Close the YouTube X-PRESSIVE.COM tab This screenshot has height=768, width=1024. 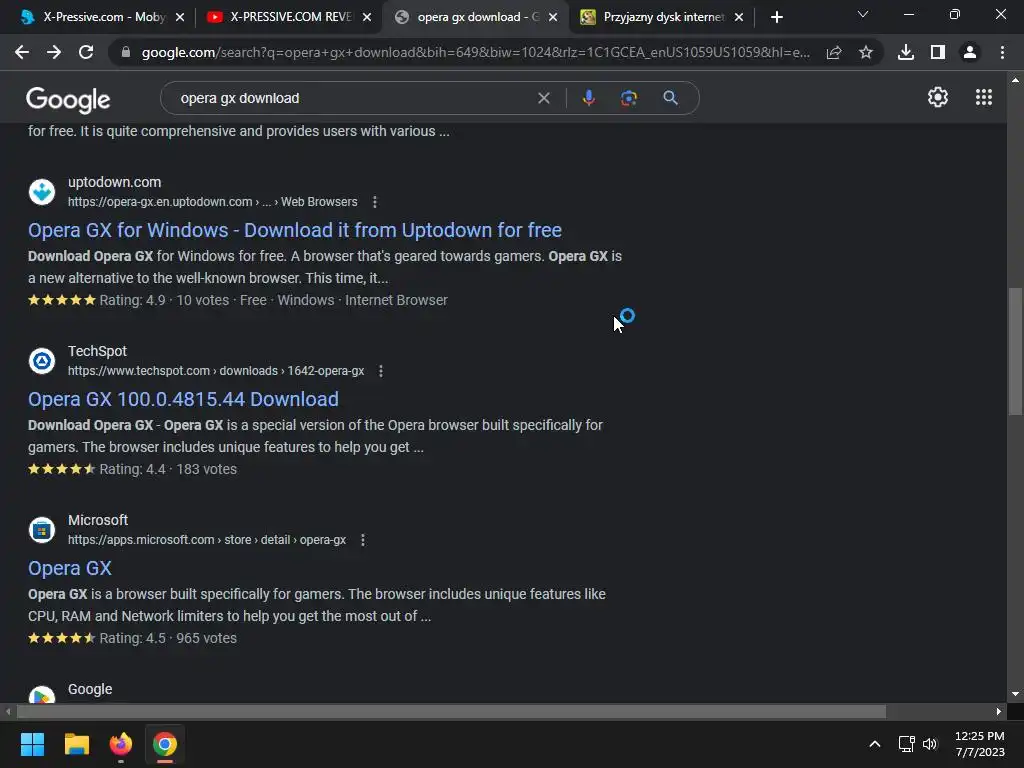[x=367, y=17]
